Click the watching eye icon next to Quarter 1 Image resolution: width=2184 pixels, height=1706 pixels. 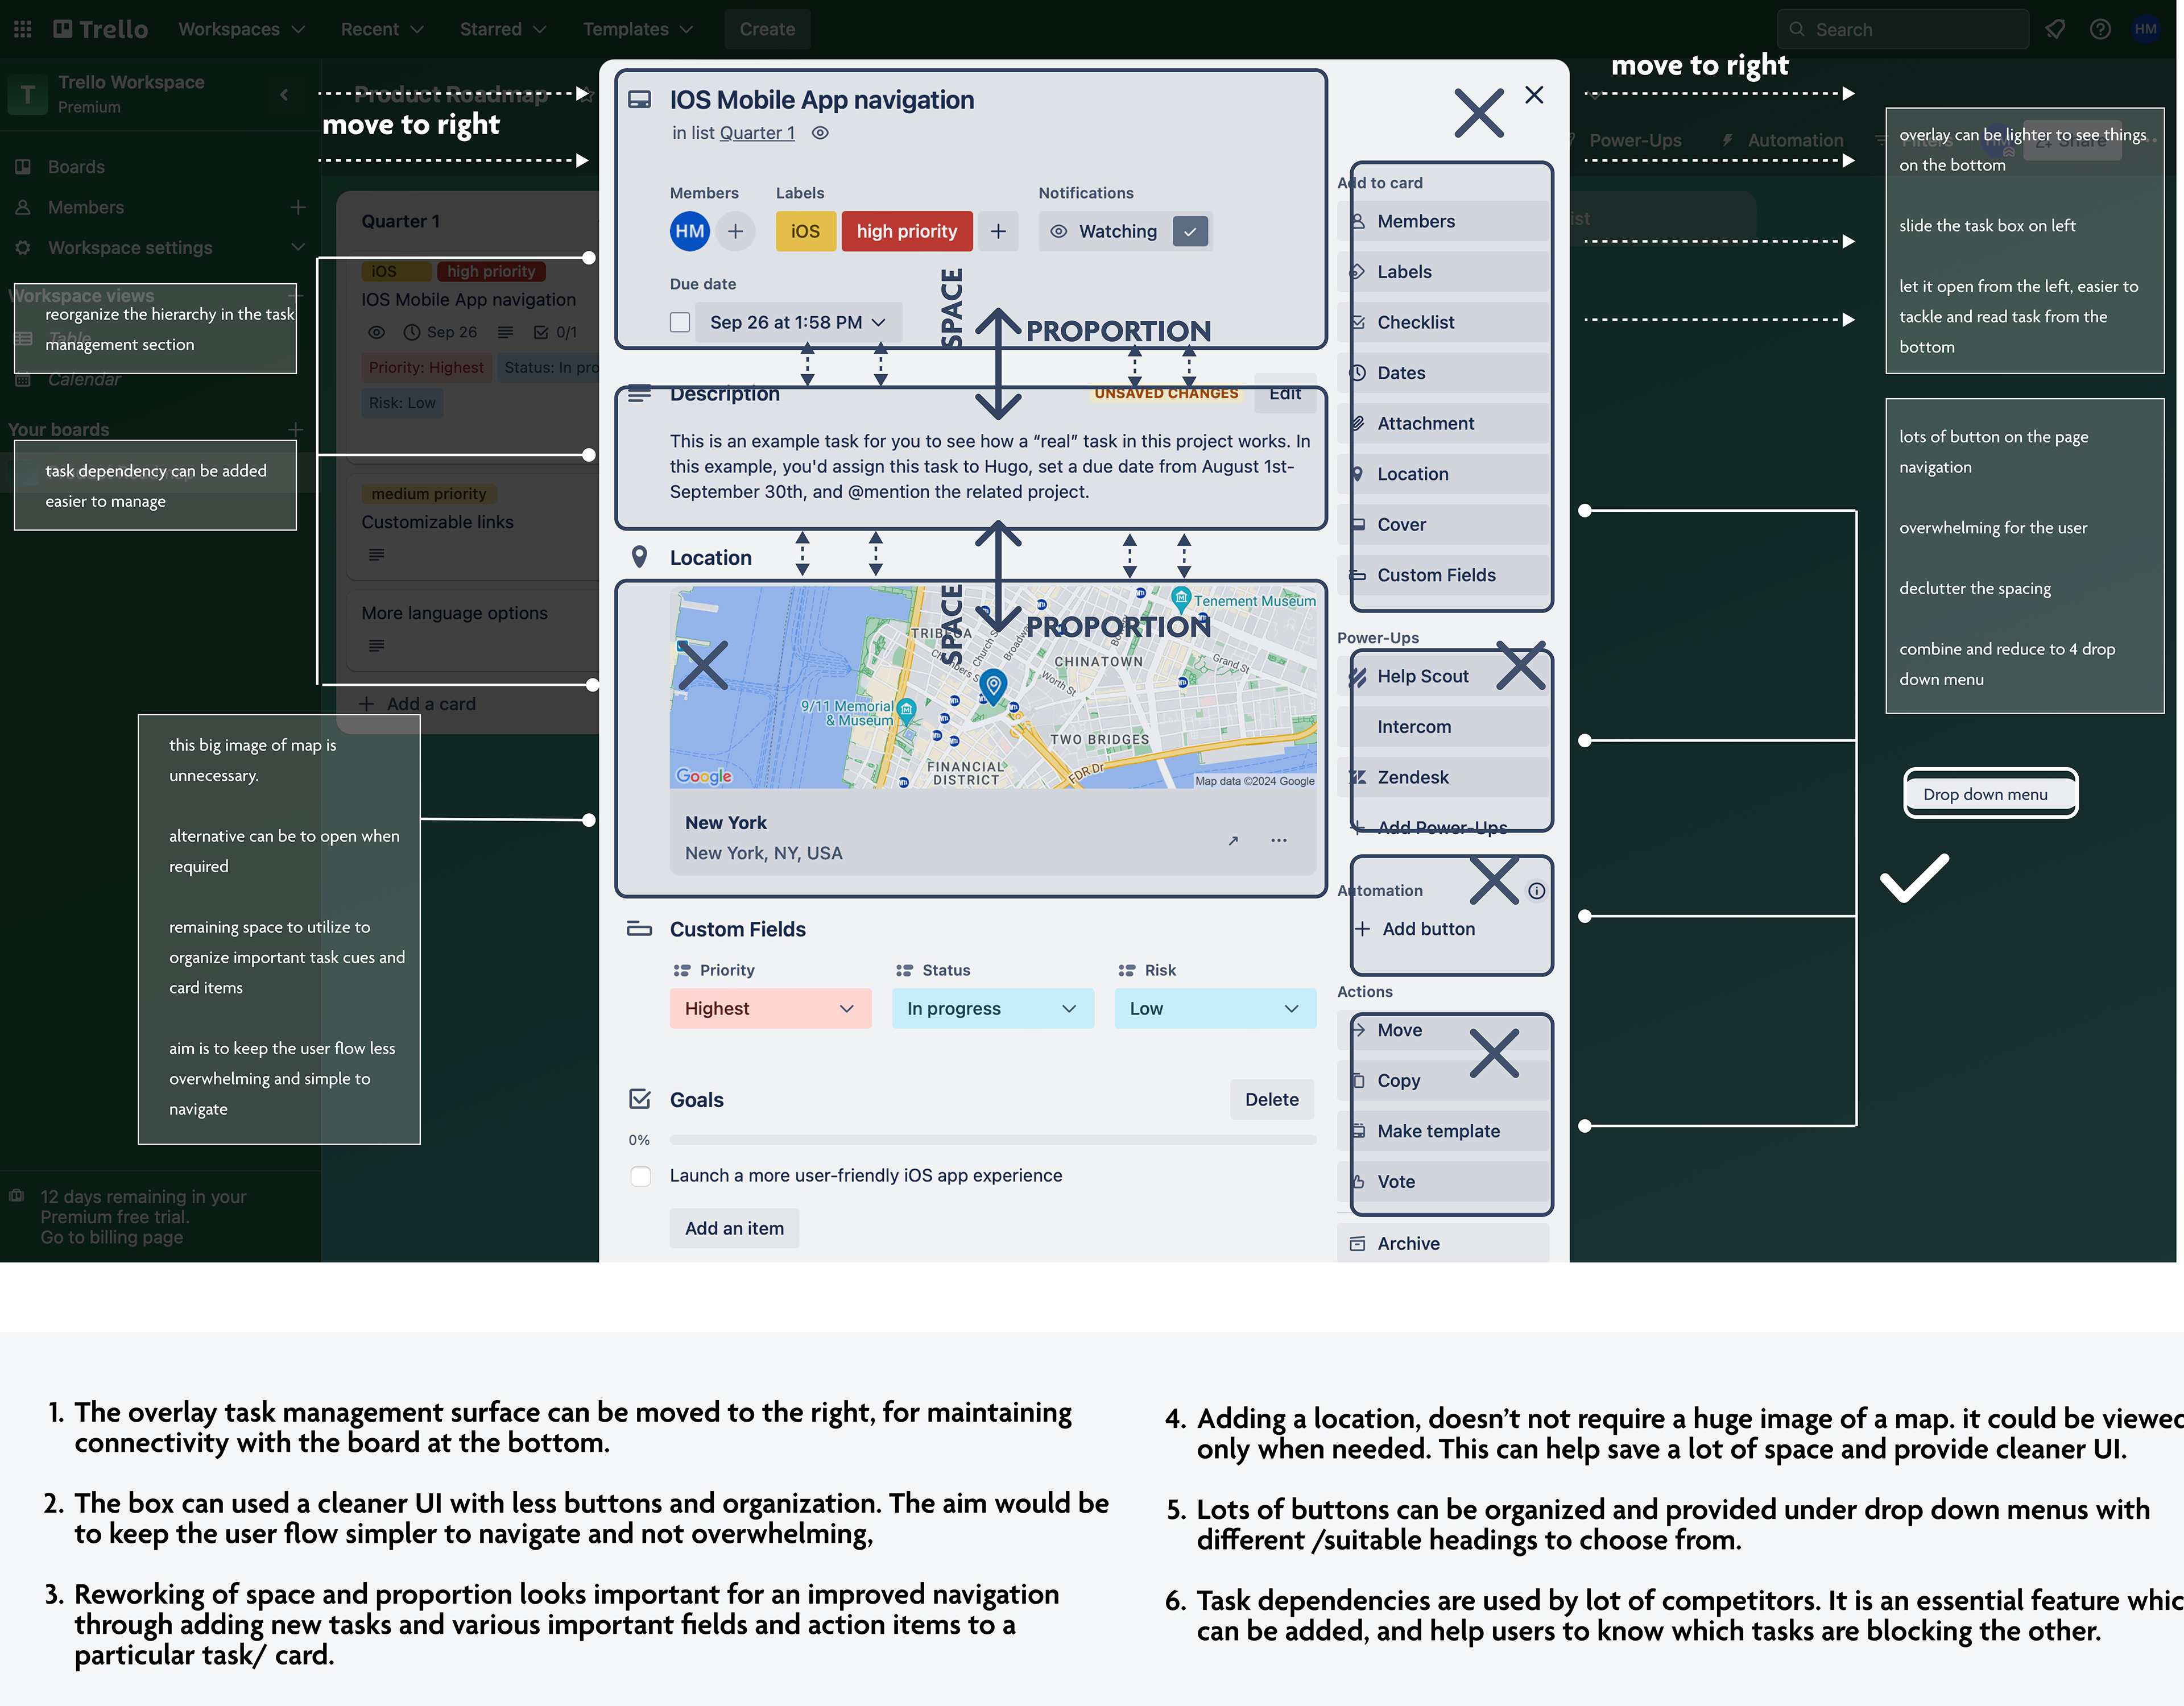click(820, 133)
